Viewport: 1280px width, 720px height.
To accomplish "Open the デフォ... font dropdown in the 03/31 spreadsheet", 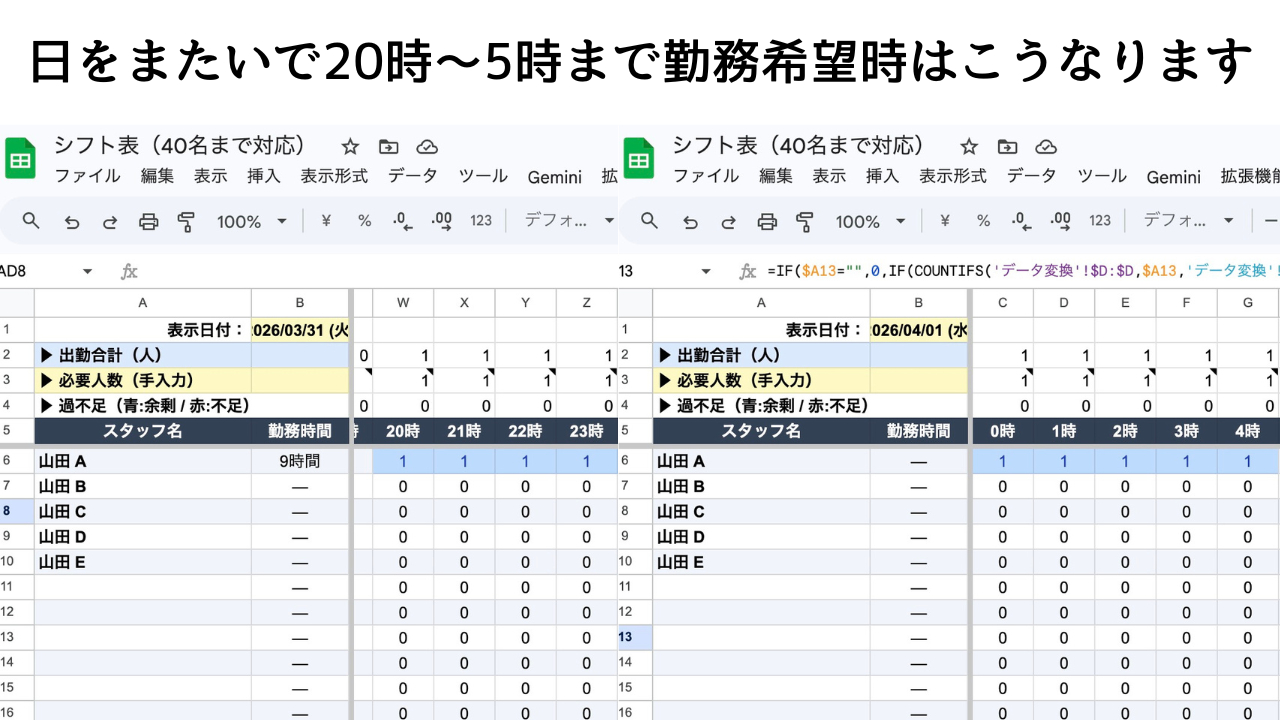I will (569, 221).
